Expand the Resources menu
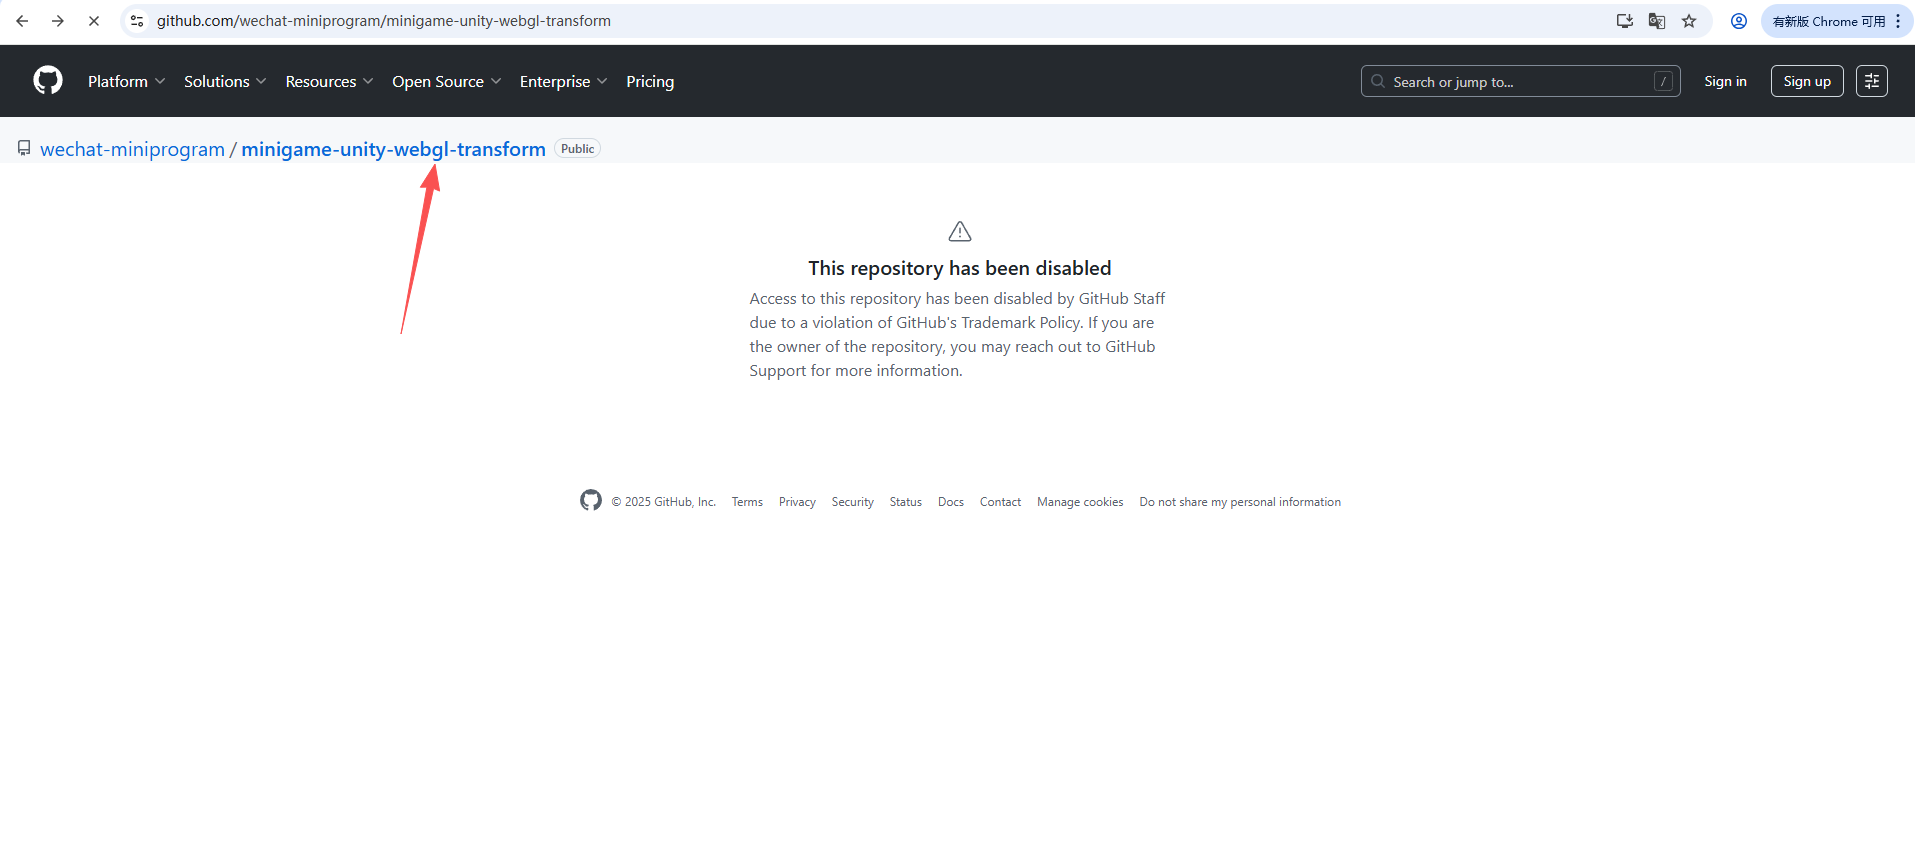This screenshot has width=1915, height=843. 329,81
